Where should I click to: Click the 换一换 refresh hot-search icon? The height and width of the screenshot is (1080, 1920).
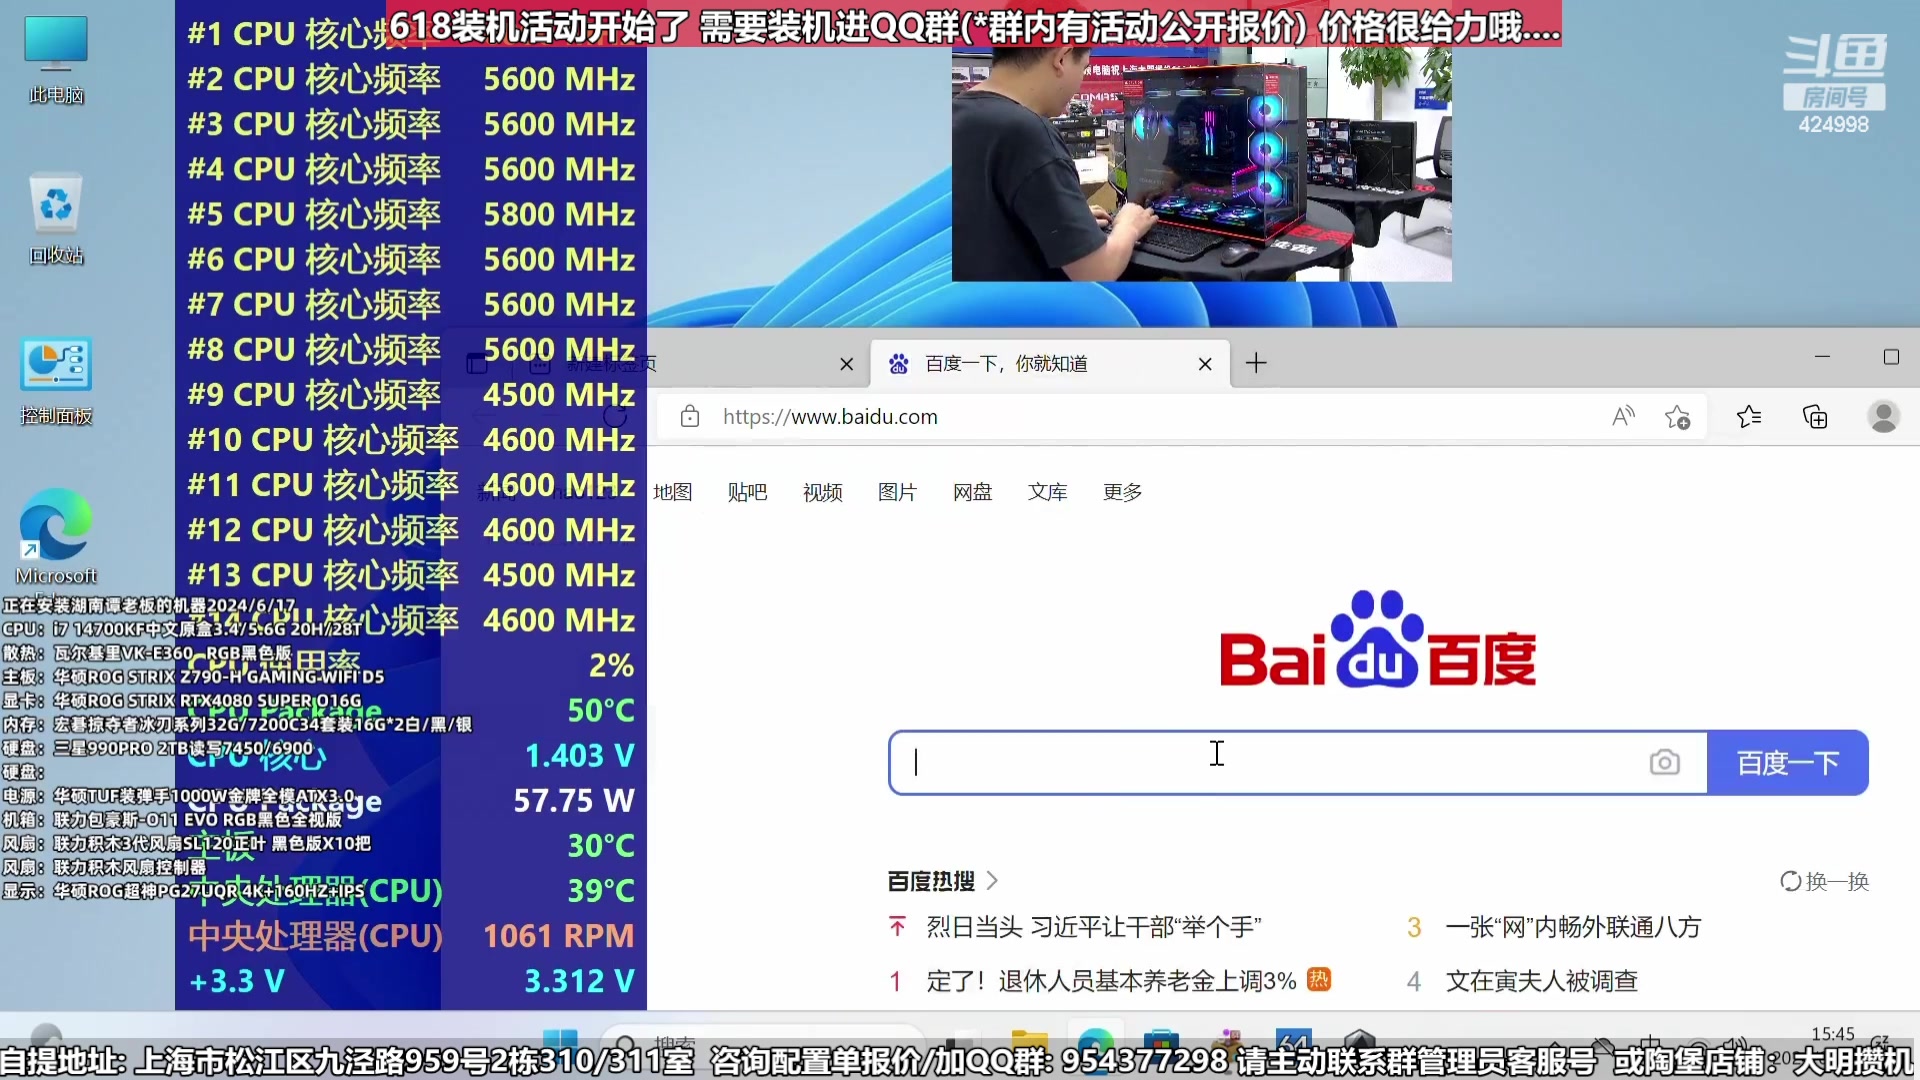click(1790, 881)
